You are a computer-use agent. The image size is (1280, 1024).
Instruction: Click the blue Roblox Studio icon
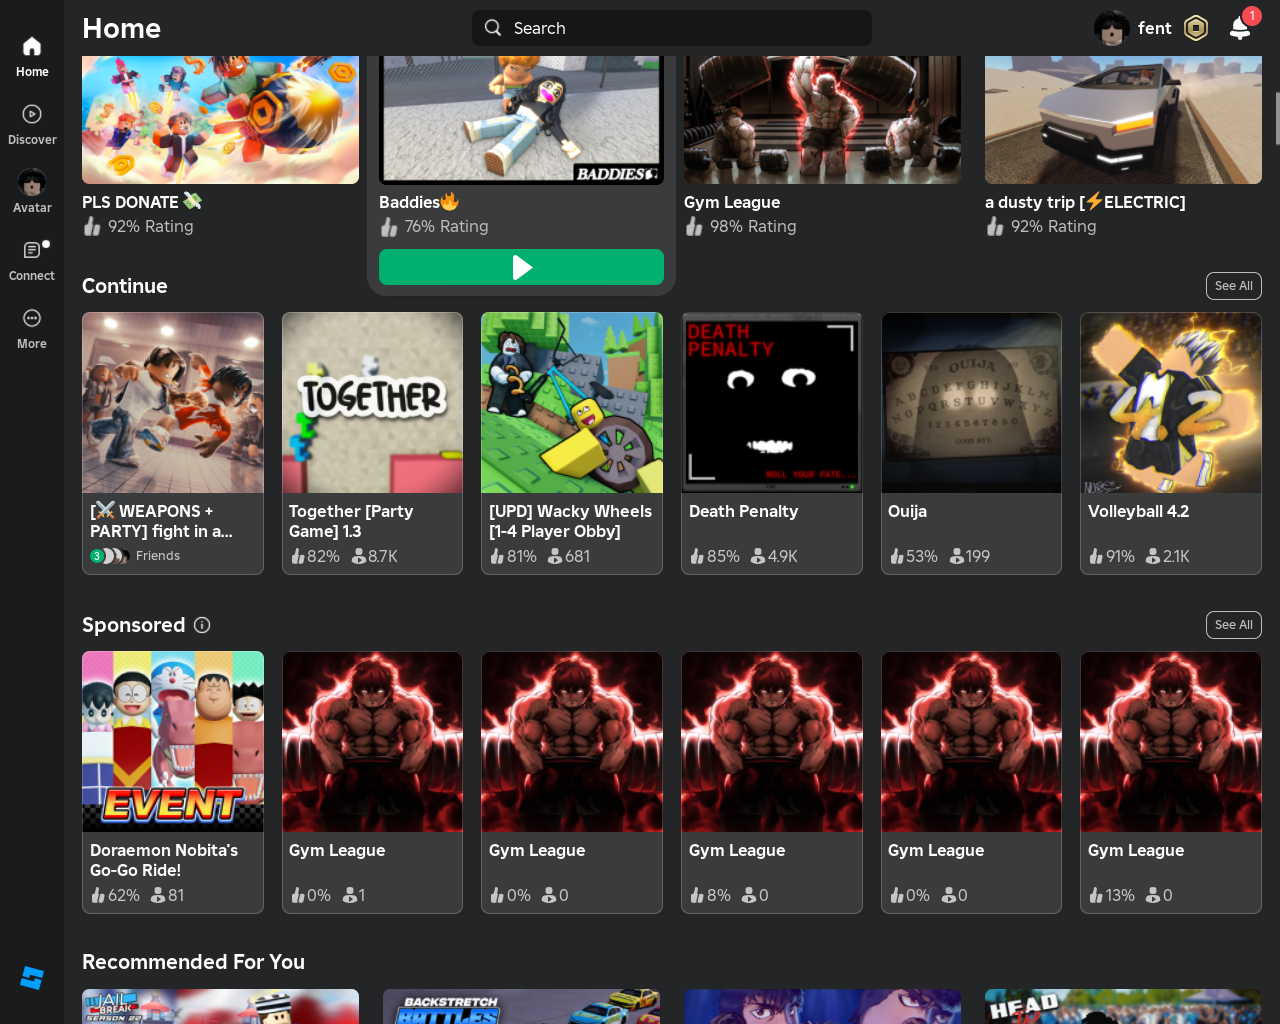[32, 978]
